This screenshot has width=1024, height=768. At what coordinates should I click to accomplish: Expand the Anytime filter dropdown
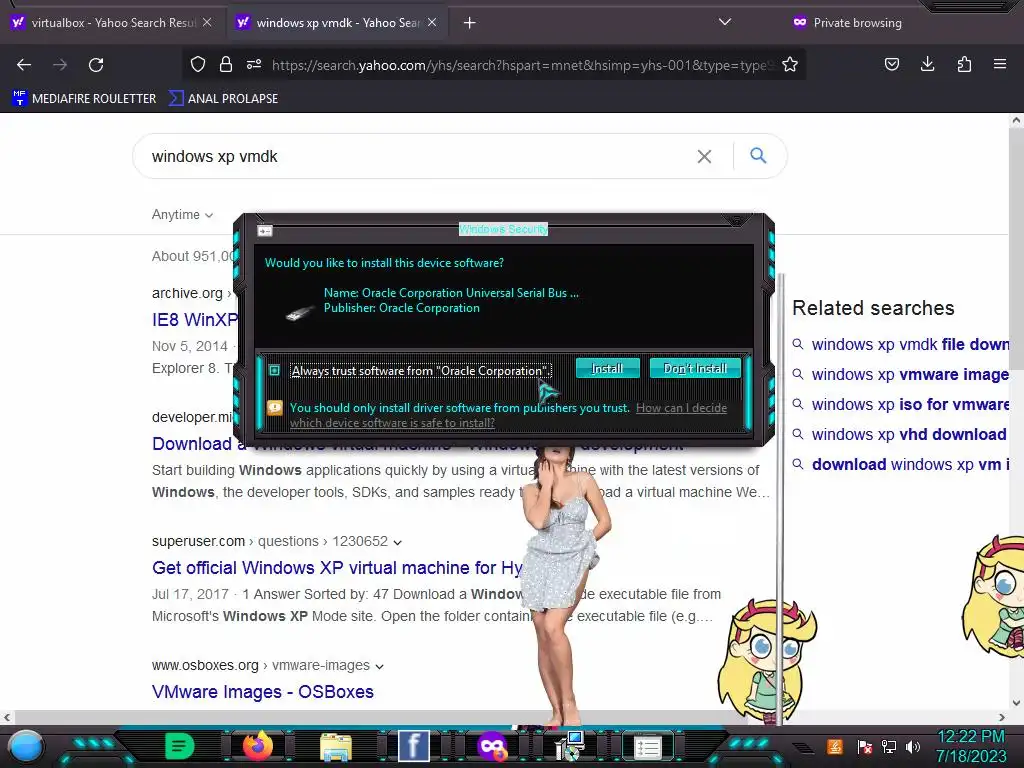tap(182, 214)
